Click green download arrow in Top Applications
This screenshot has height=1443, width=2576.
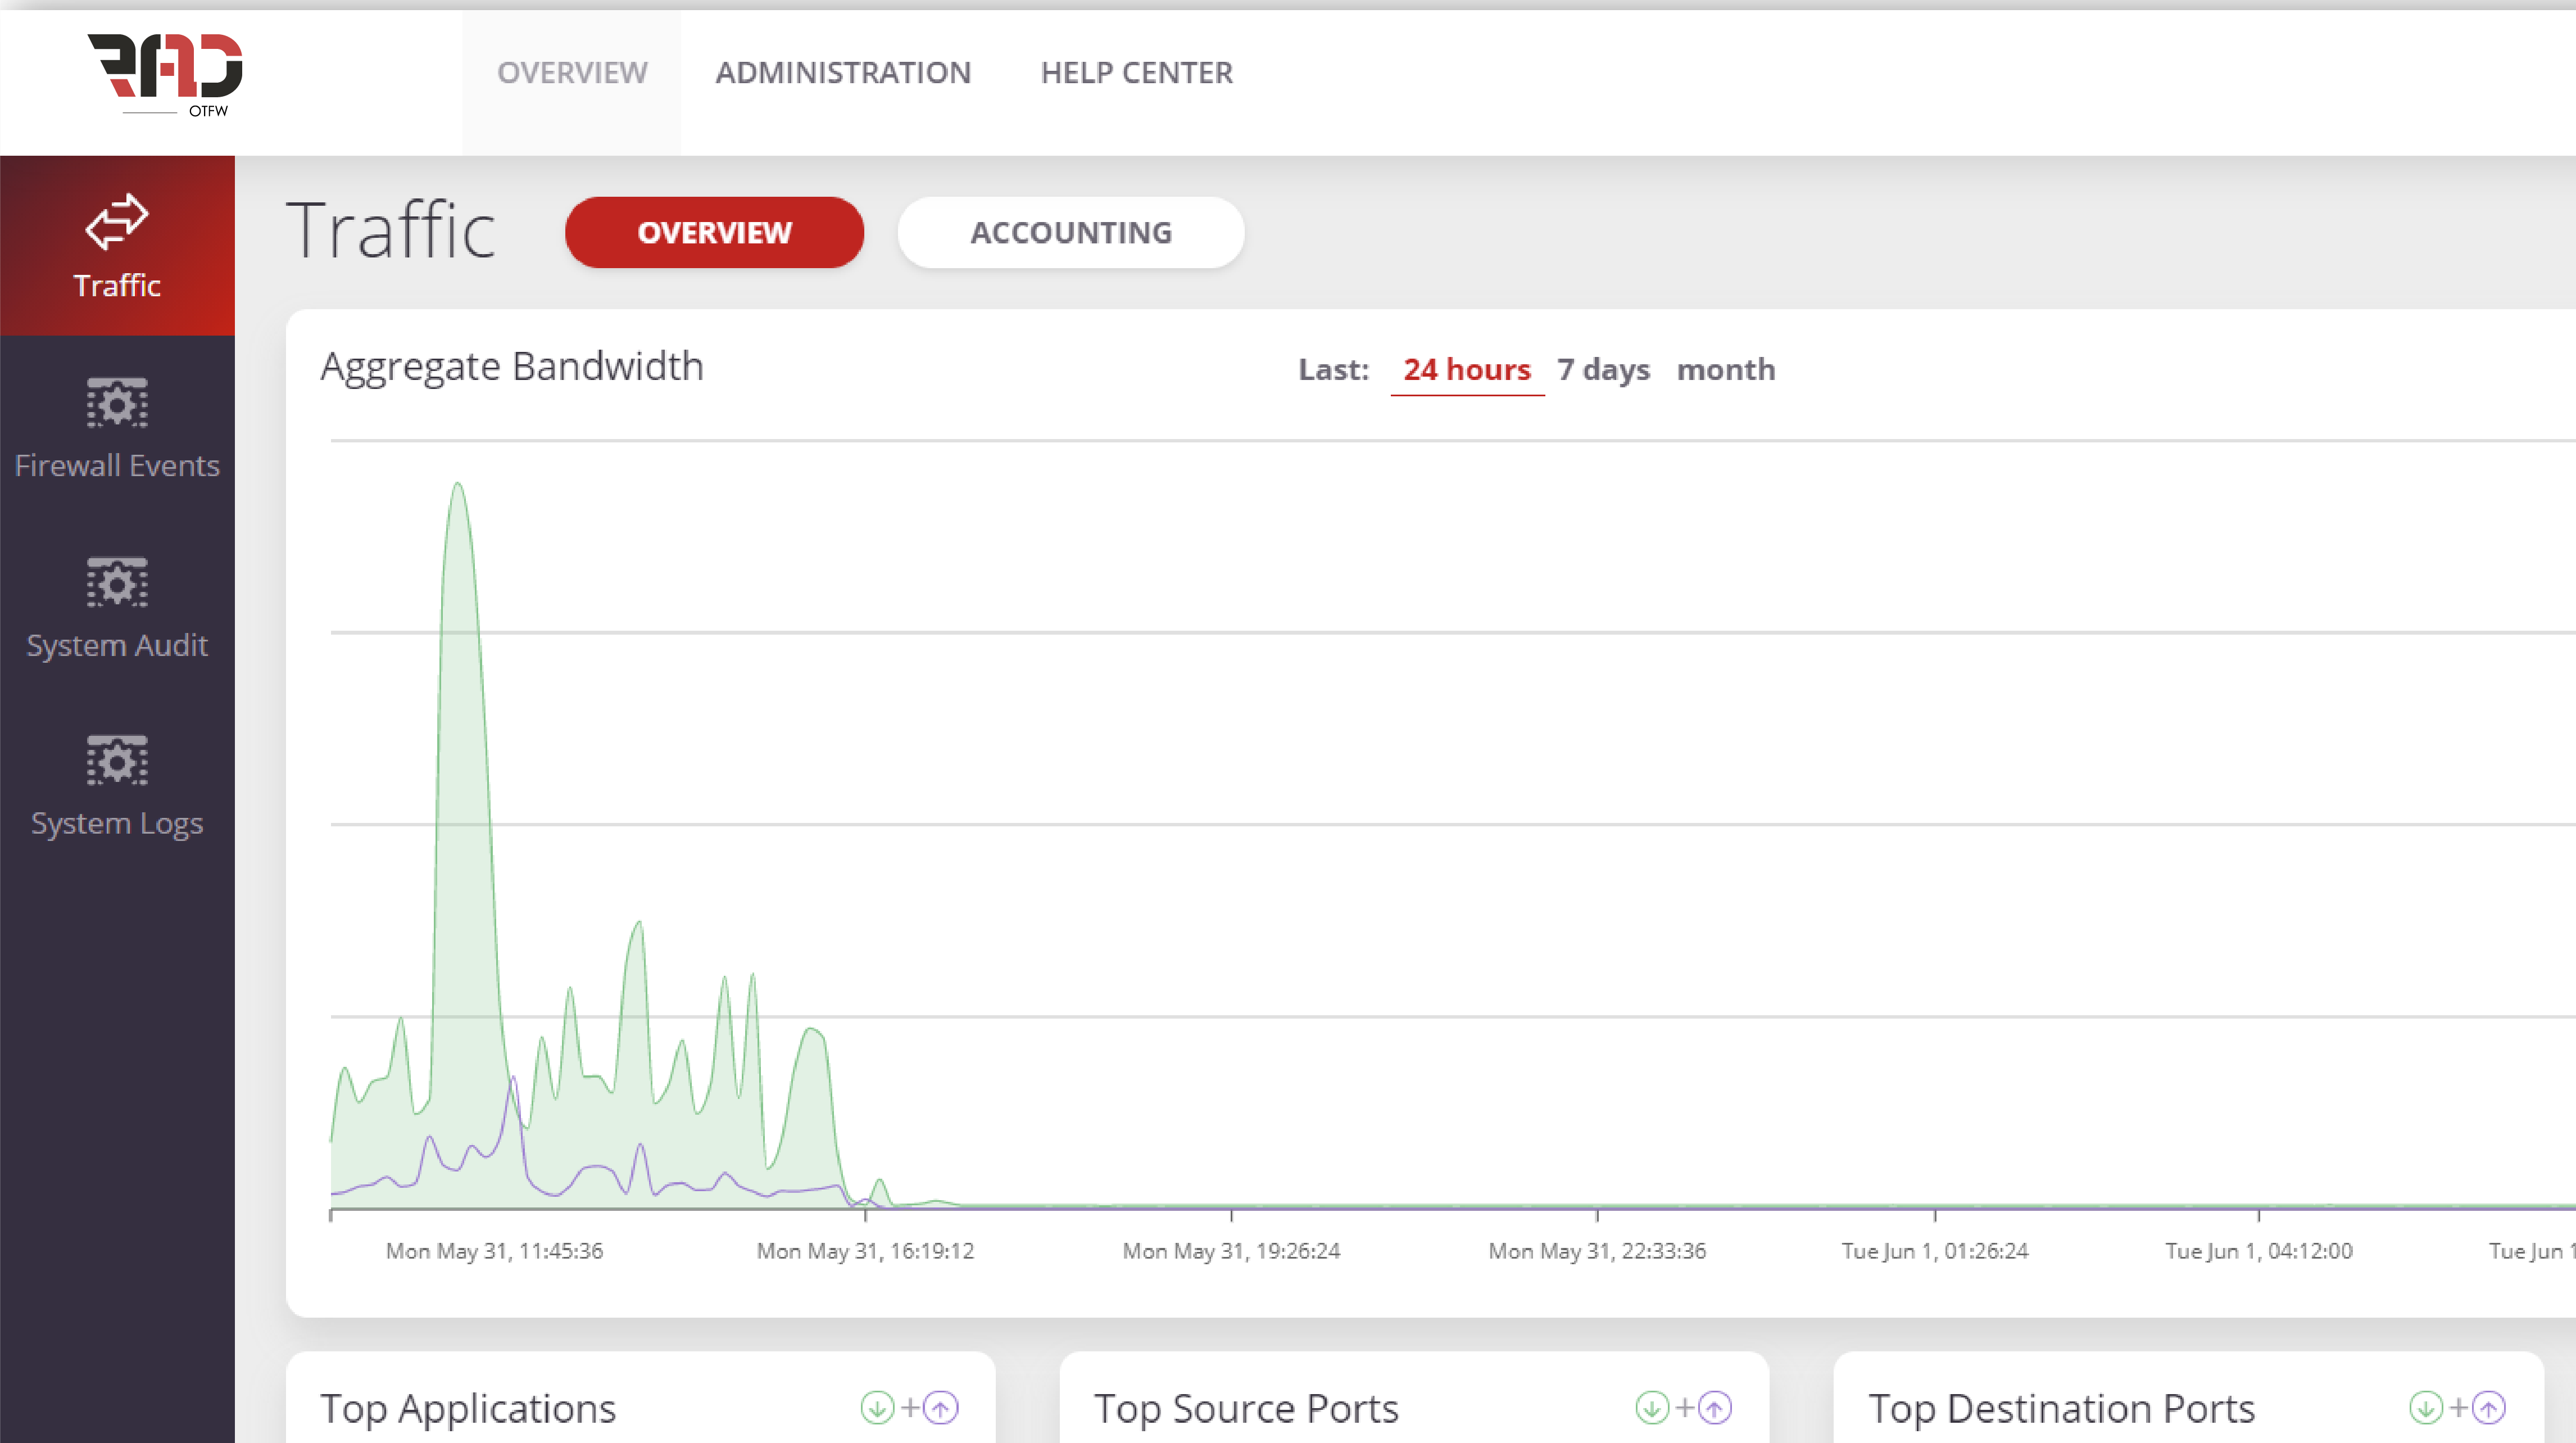pos(877,1408)
